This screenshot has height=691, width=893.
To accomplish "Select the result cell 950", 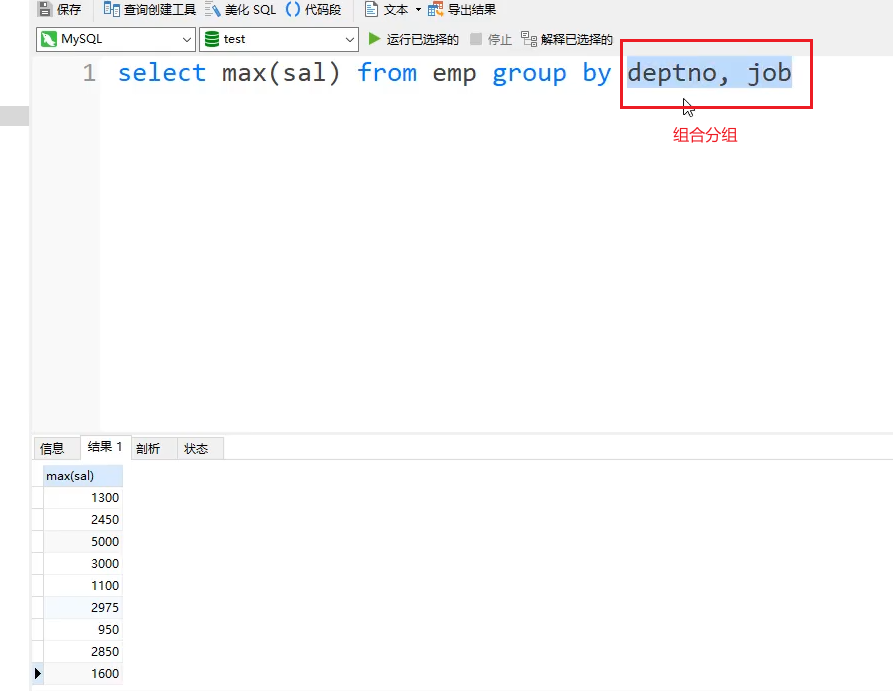I will [83, 629].
